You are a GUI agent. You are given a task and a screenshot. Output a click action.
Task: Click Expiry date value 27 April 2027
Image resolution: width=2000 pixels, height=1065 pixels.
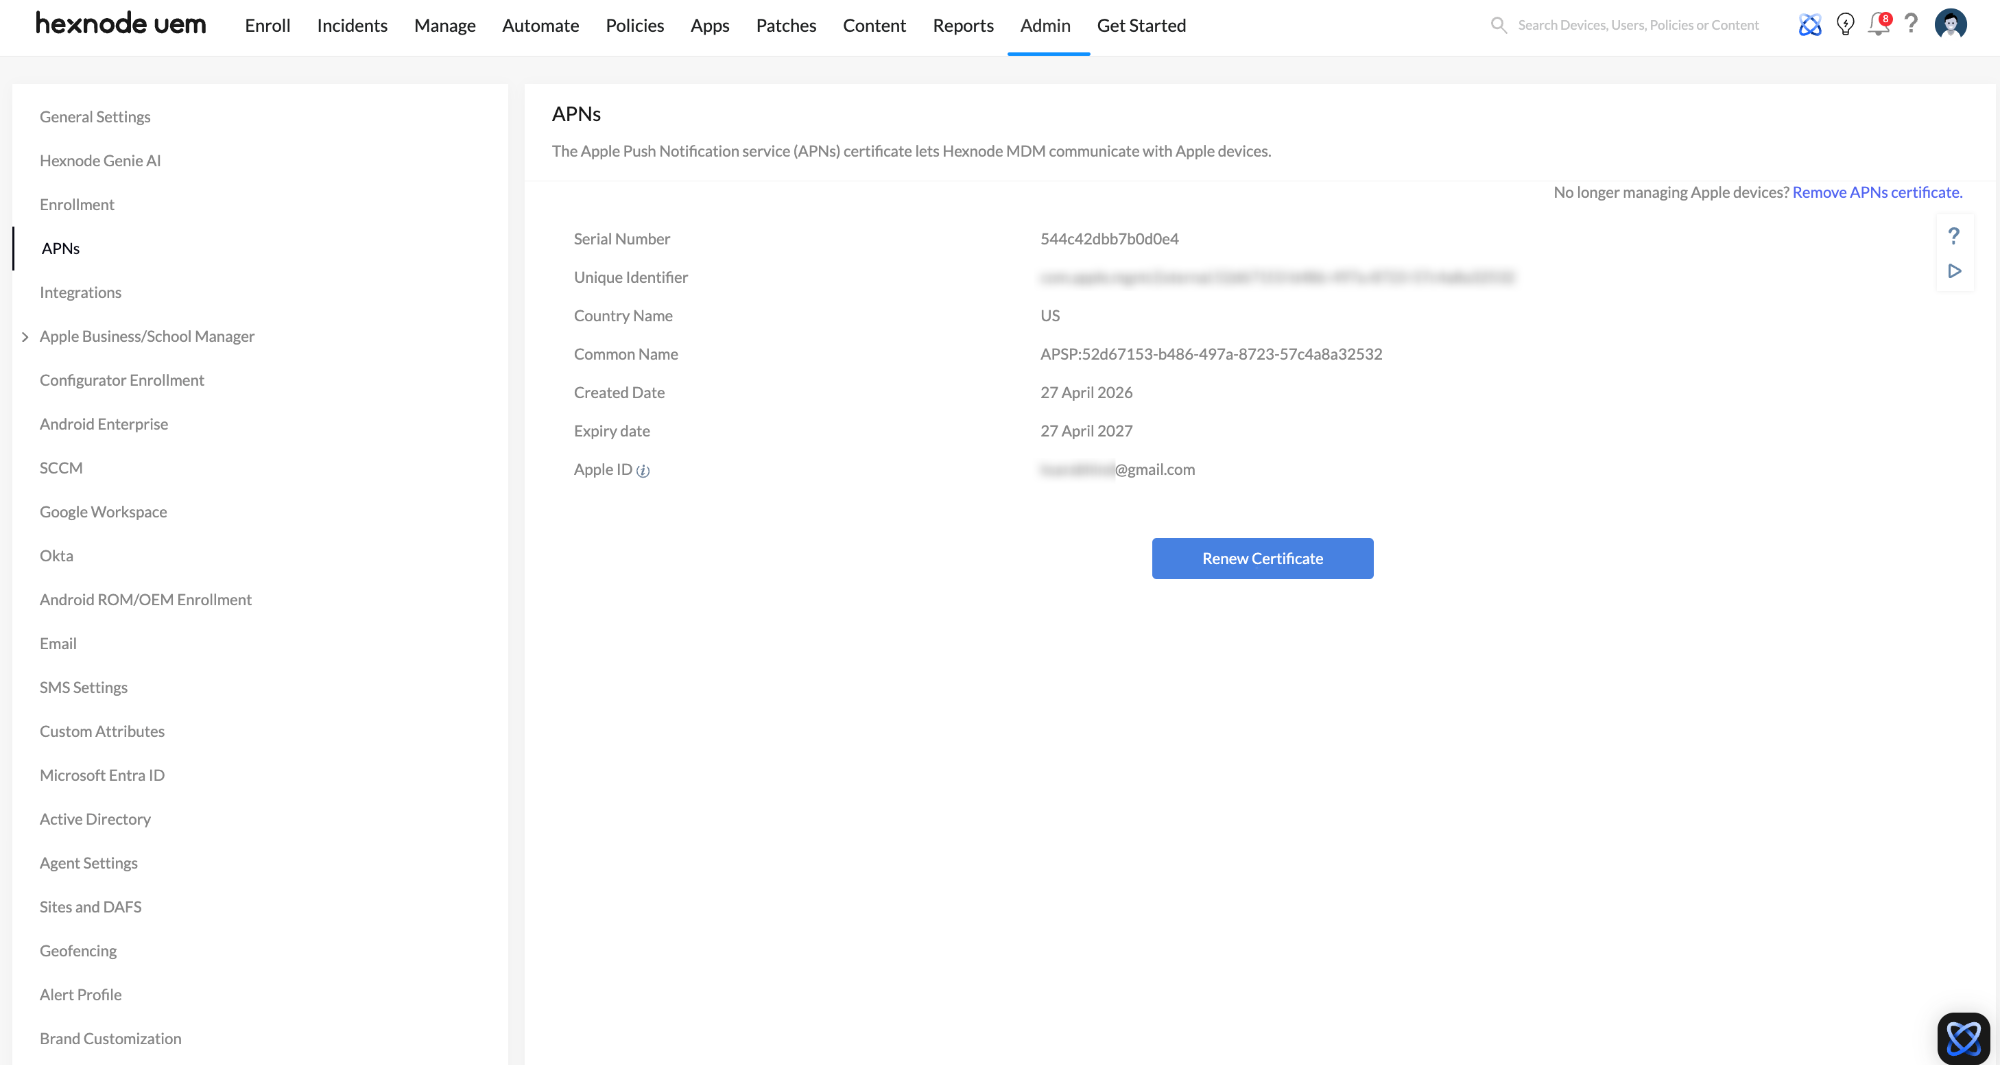point(1086,431)
